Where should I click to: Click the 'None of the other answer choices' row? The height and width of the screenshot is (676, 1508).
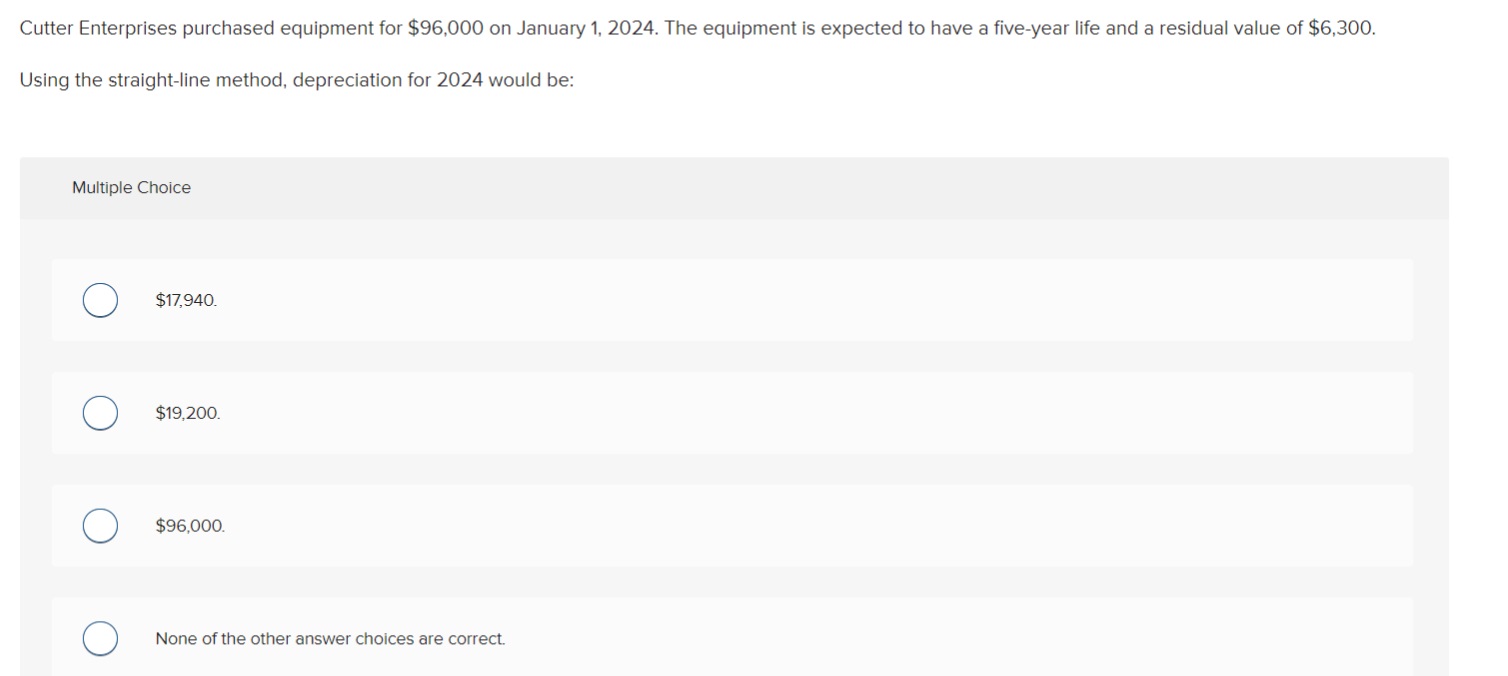click(700, 637)
